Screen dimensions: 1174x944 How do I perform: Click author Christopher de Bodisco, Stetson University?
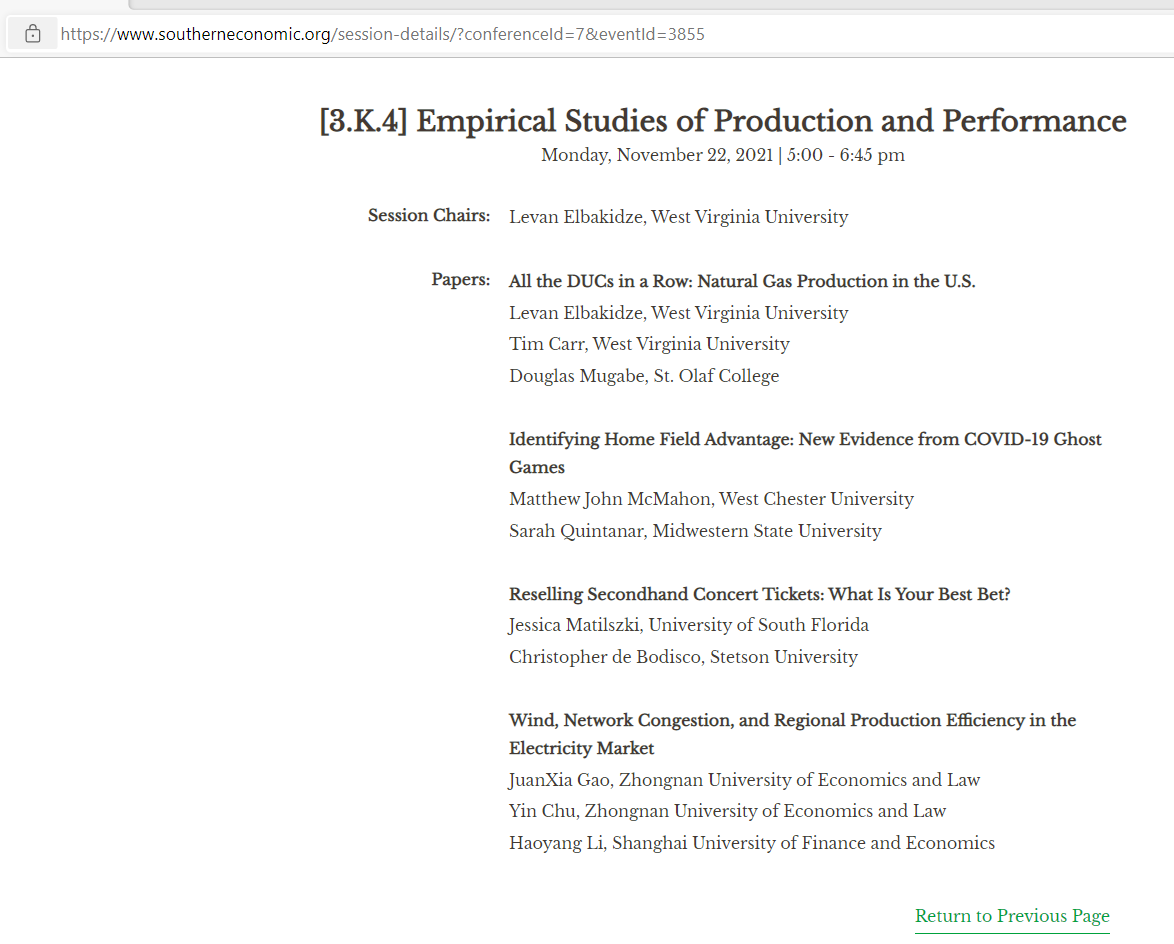tap(683, 657)
